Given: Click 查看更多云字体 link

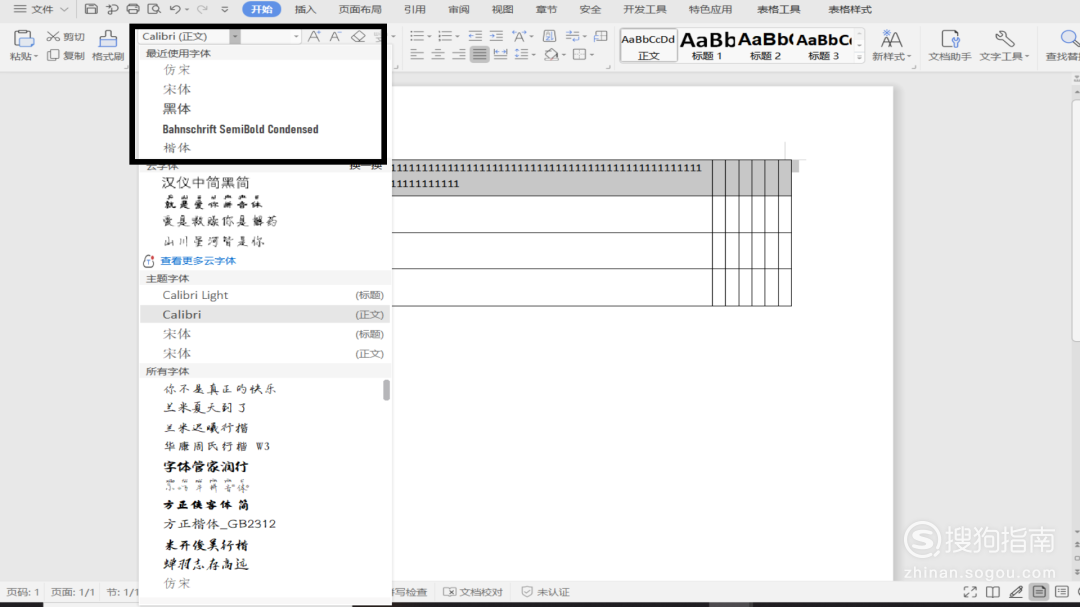Looking at the screenshot, I should [198, 261].
